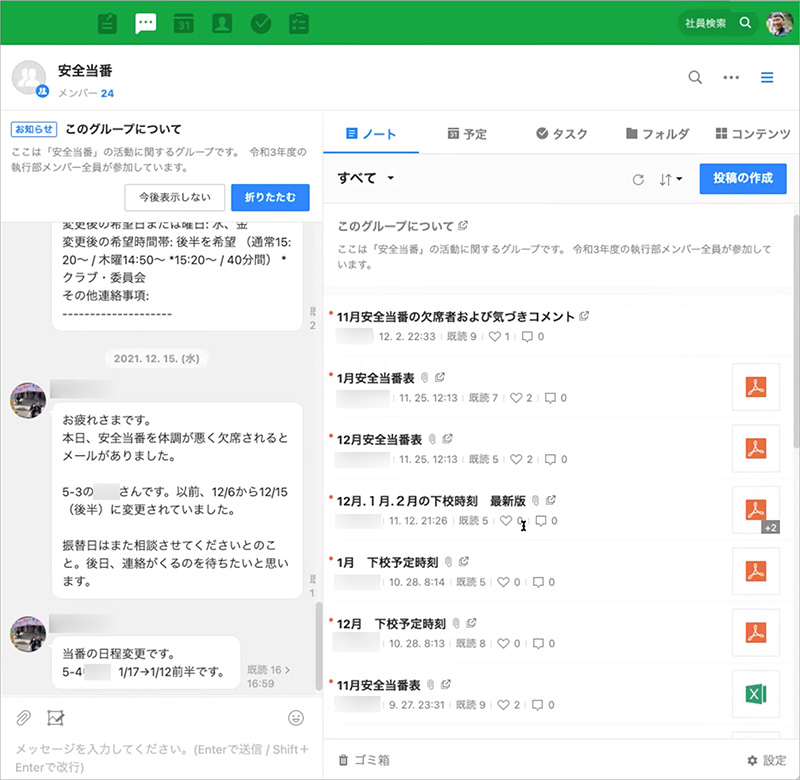This screenshot has height=780, width=800.
Task: Switch to the フォルダ tab
Action: point(657,134)
